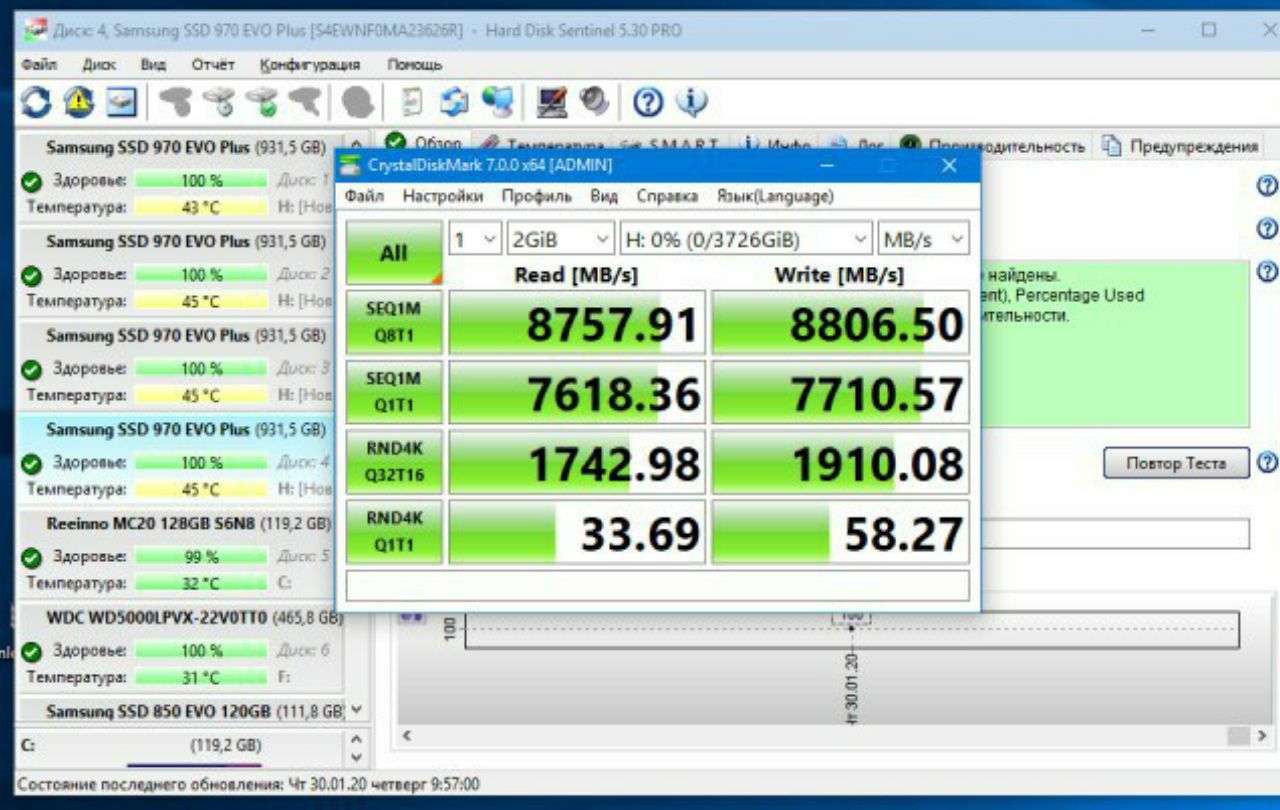The image size is (1280, 810).
Task: Click the blue question mark Help toolbar icon
Action: click(648, 101)
